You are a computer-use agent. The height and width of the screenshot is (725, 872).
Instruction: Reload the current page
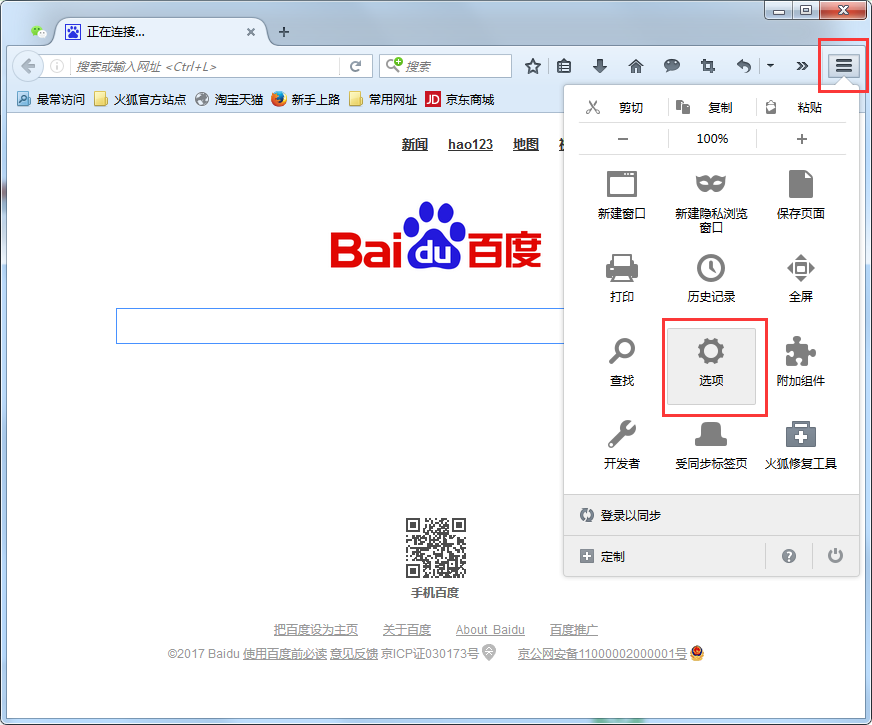355,66
